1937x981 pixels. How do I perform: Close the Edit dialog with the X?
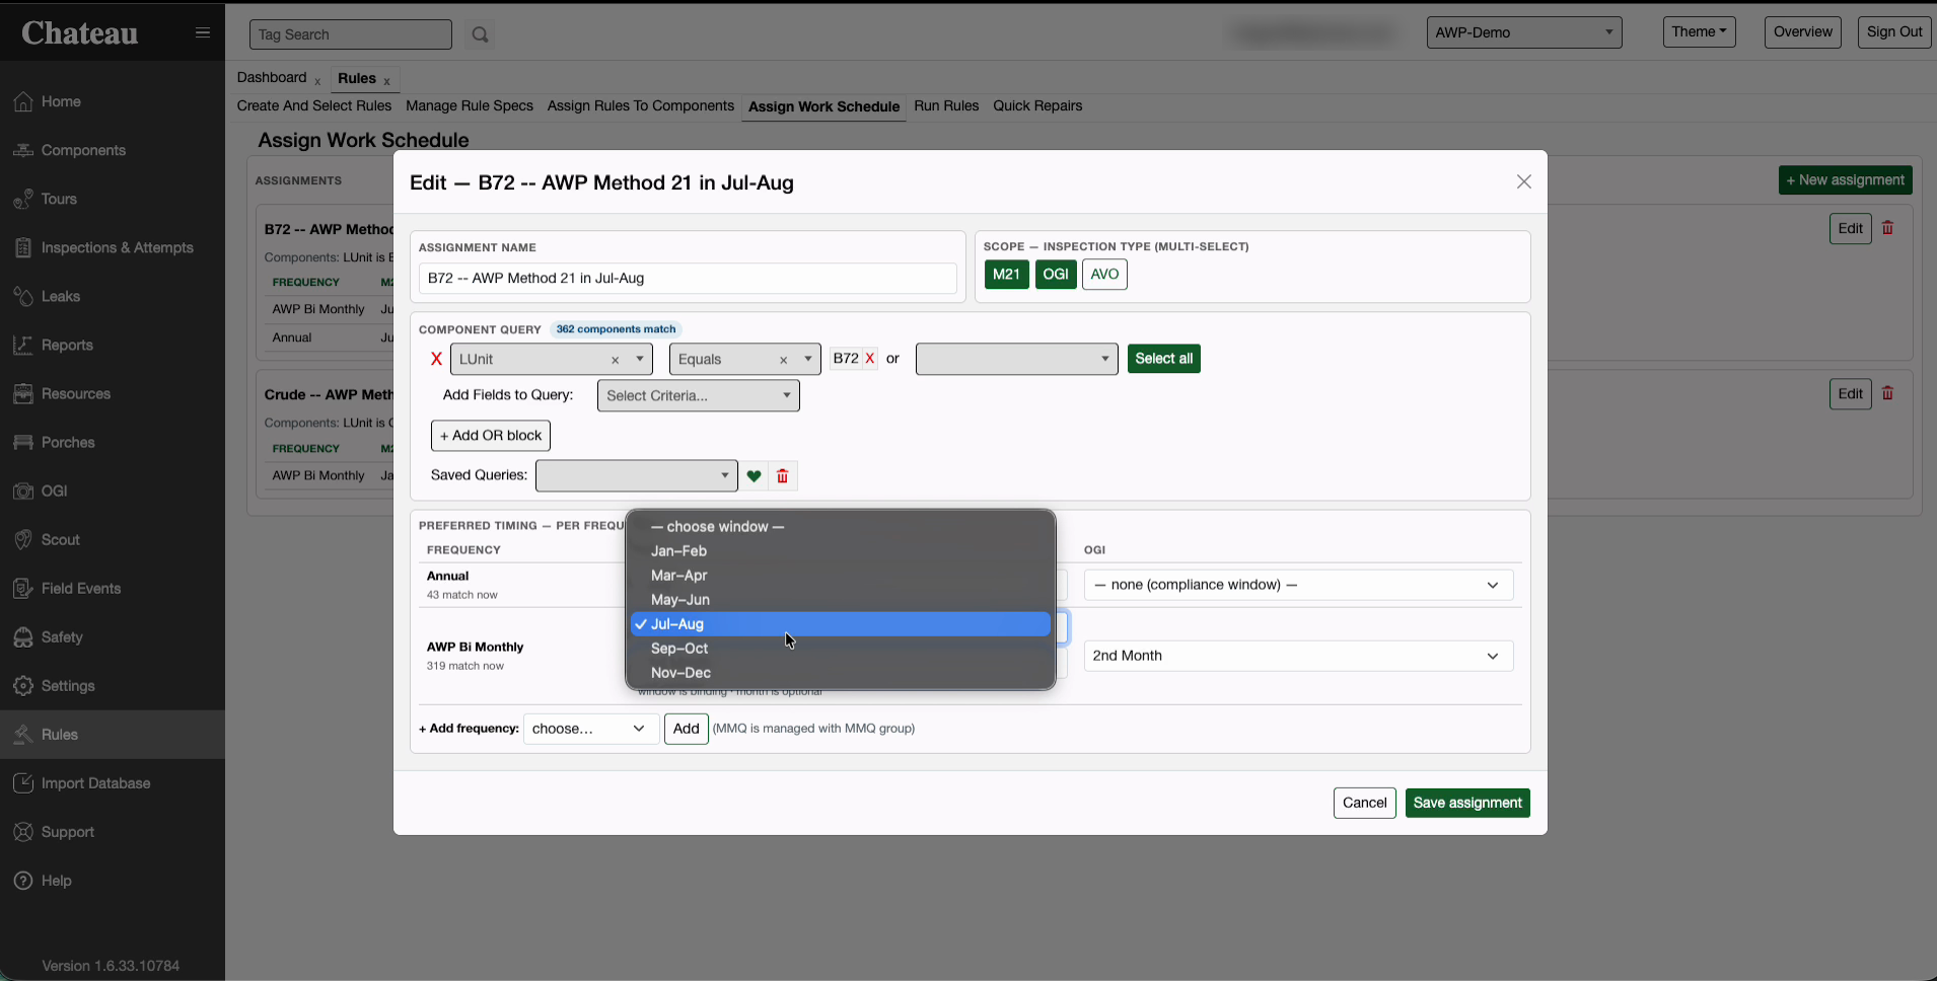pos(1524,182)
